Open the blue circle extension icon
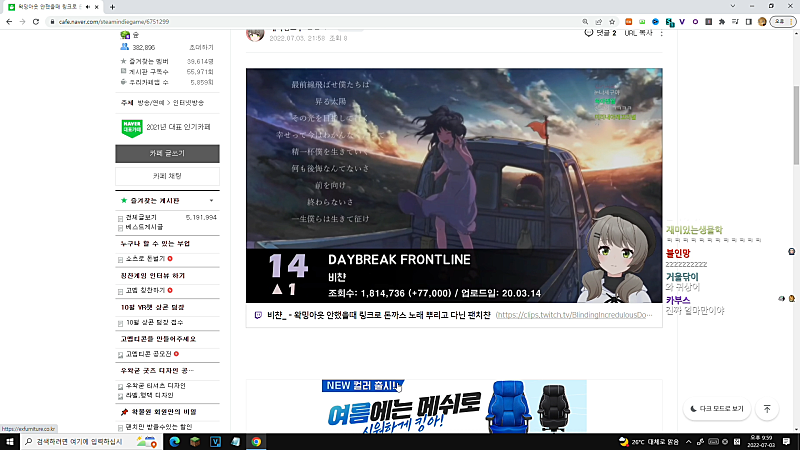Screen dimensions: 800x450 pos(655,22)
